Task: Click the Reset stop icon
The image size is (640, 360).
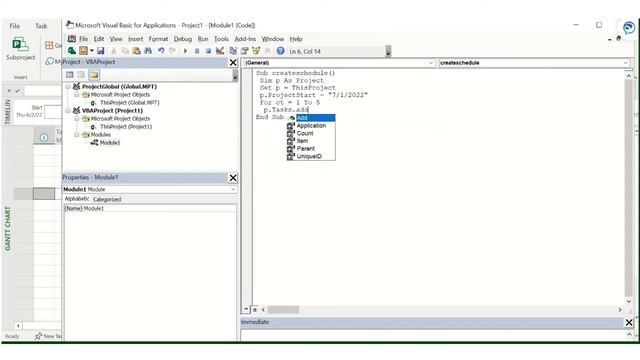Action: 208,51
